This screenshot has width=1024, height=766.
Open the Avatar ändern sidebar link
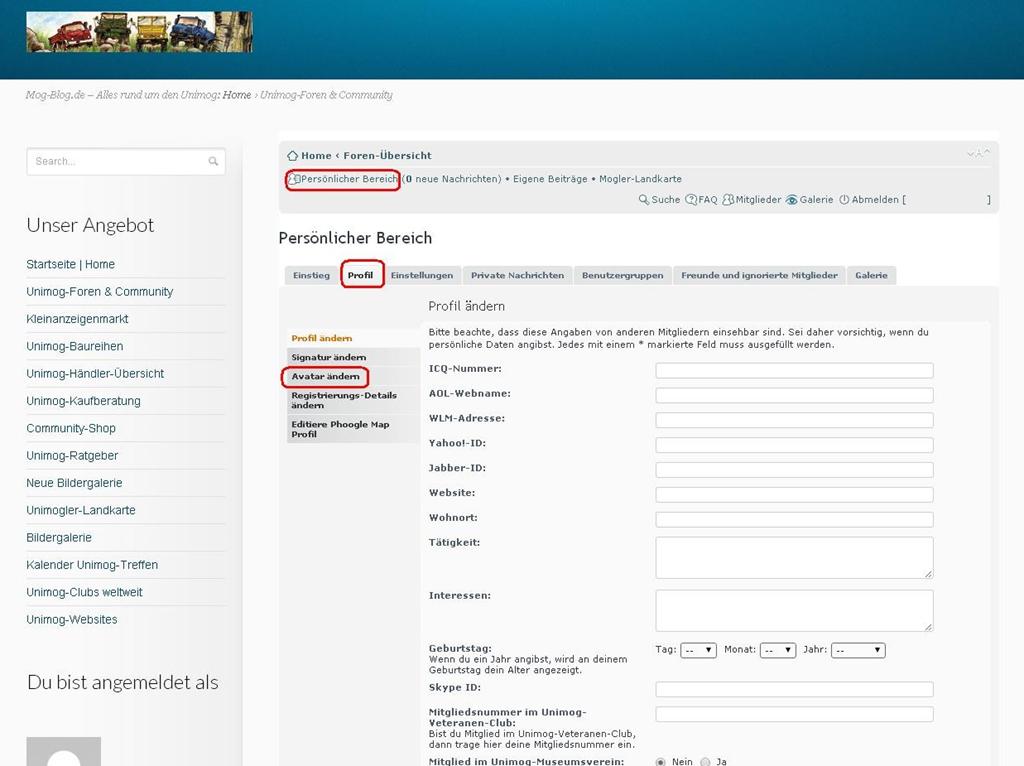325,377
